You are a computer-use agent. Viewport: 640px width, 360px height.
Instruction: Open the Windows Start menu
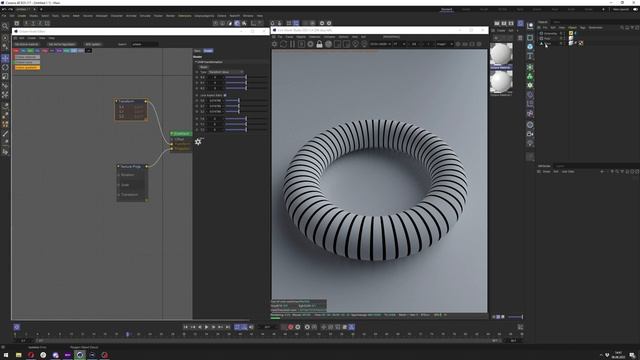point(6,355)
